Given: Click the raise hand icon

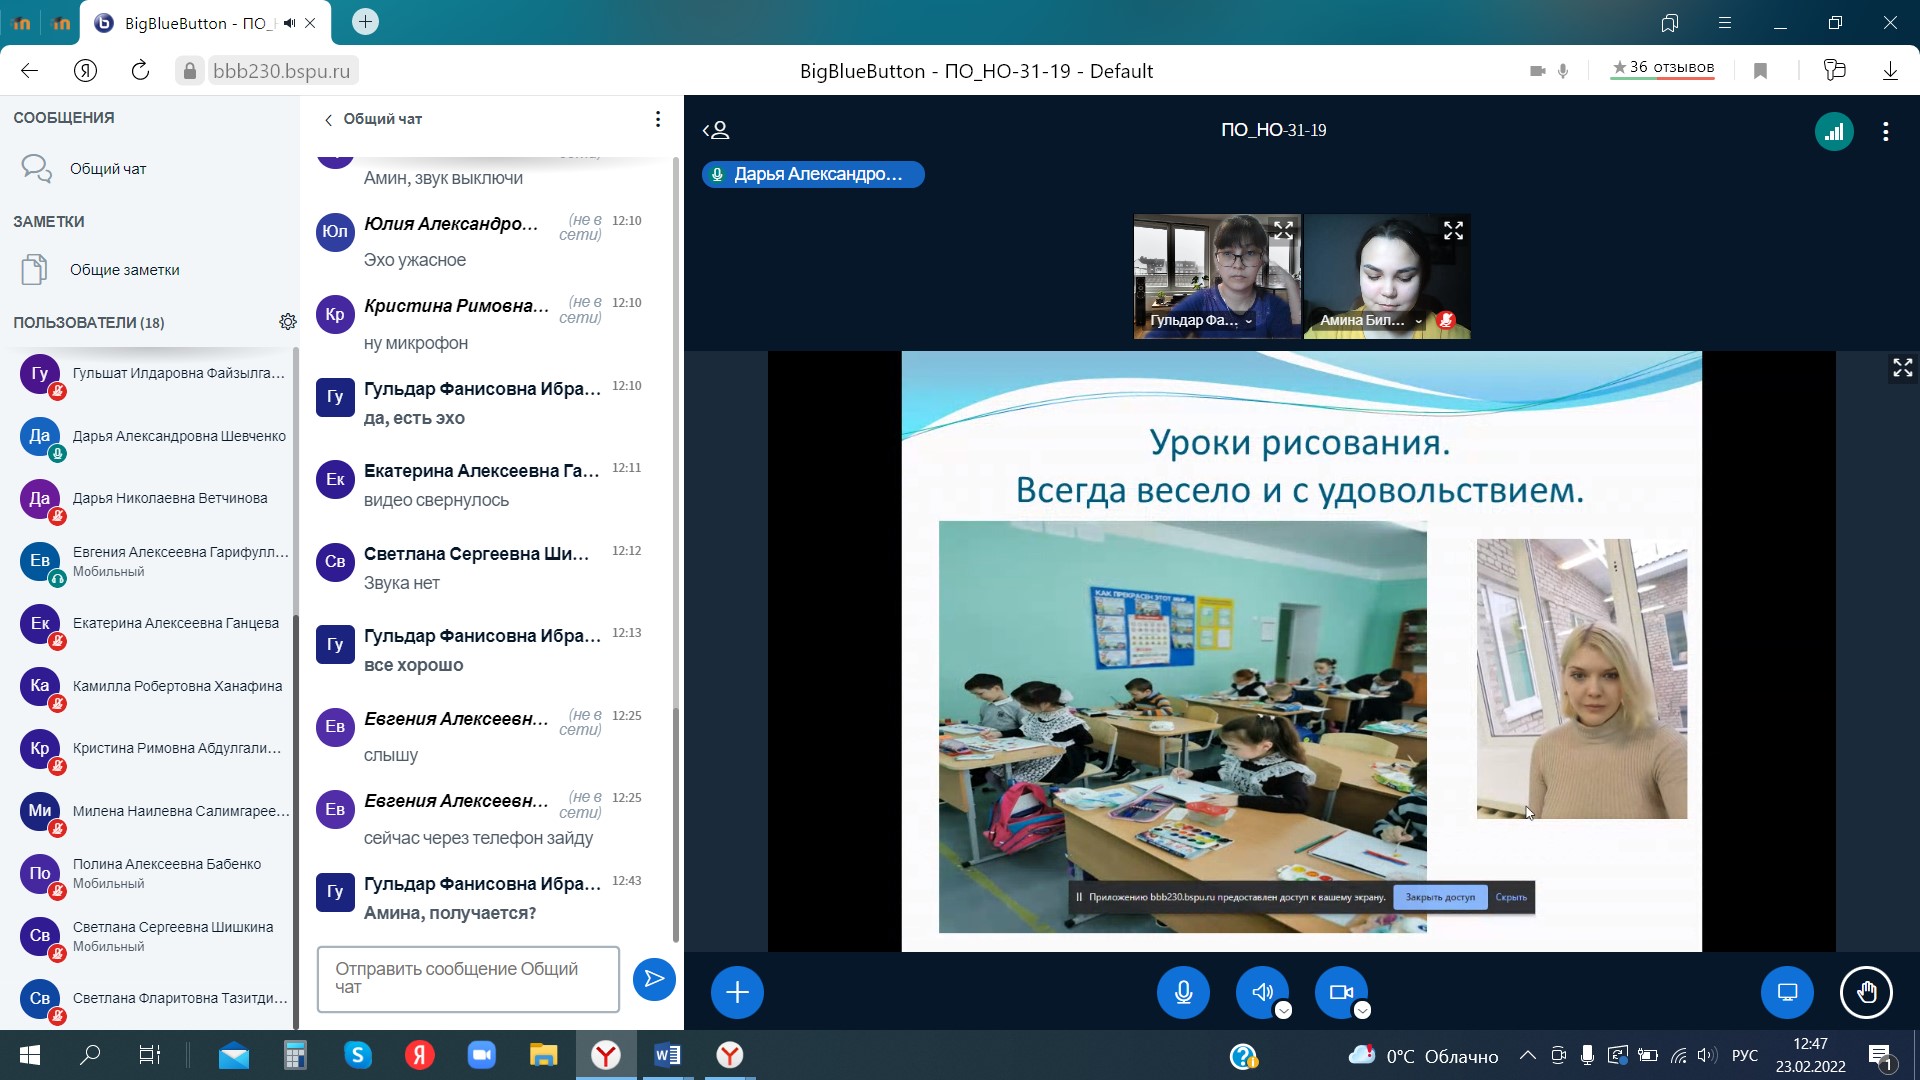Looking at the screenshot, I should click(1866, 992).
